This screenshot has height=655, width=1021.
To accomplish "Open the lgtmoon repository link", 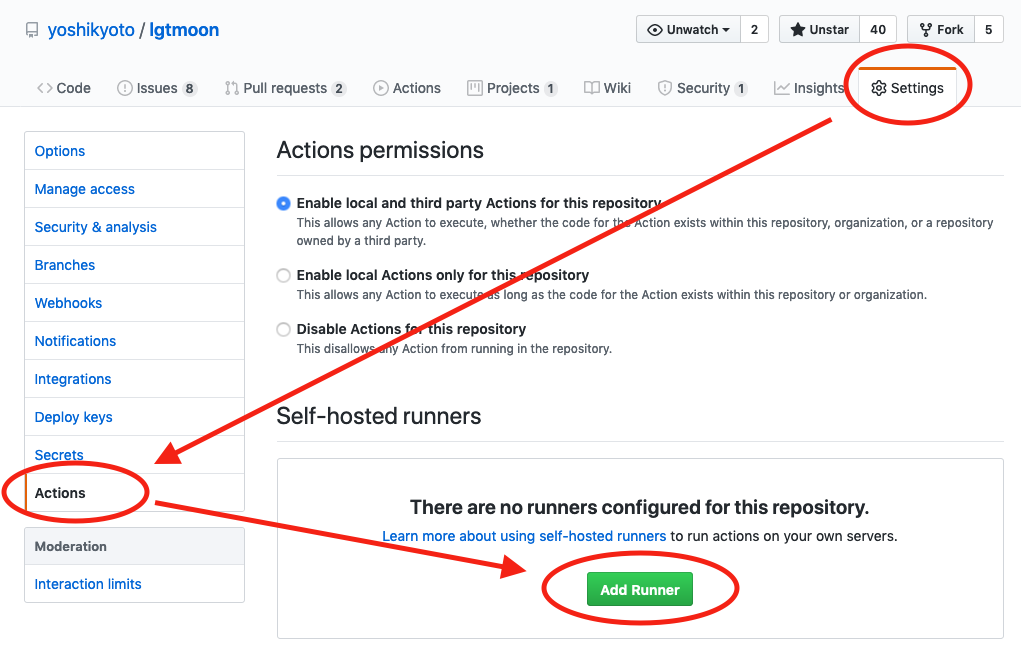I will 184,30.
